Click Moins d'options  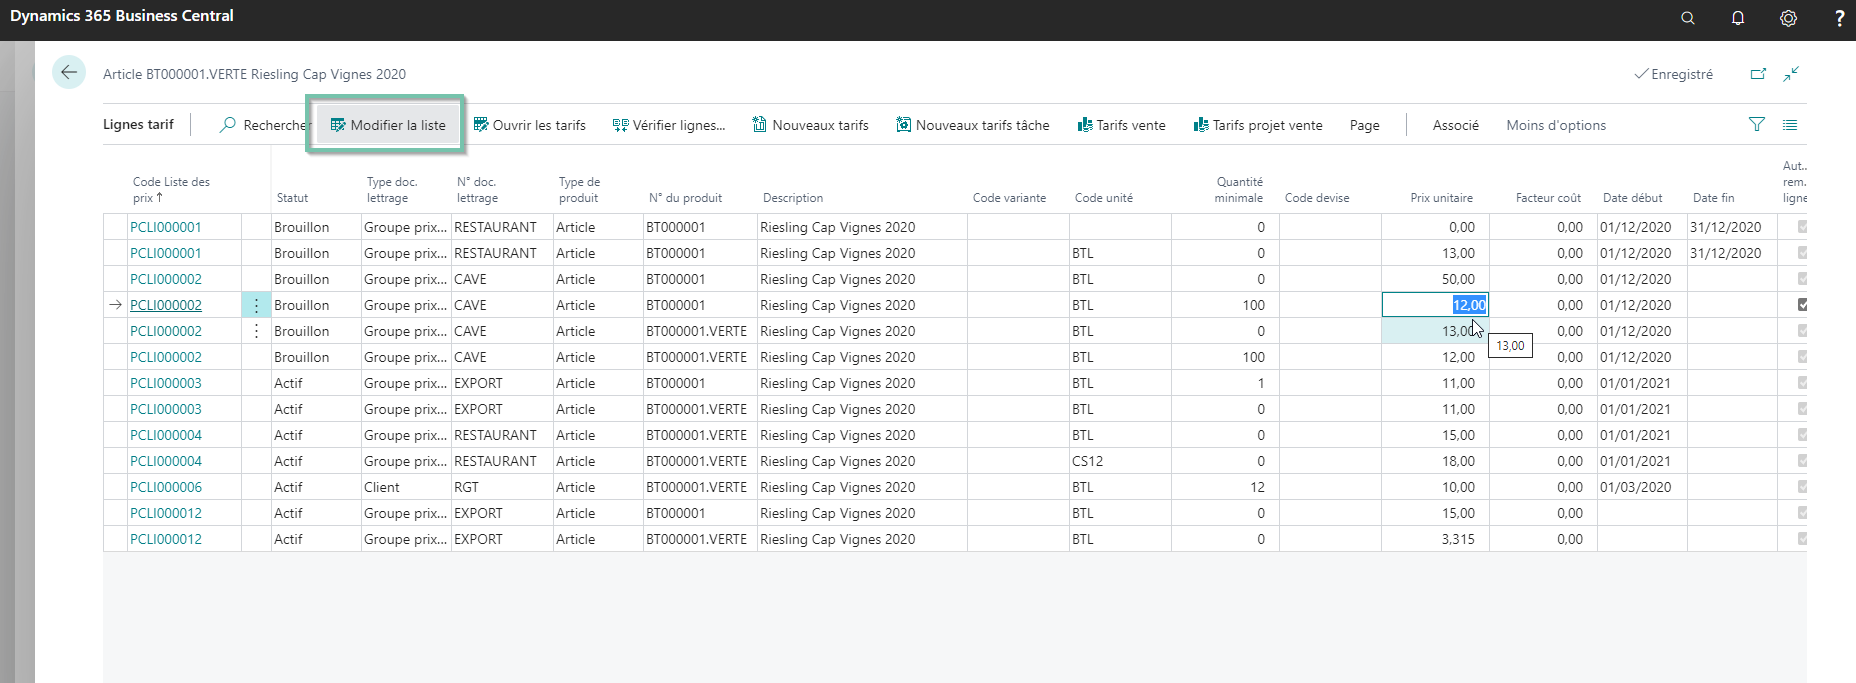tap(1556, 125)
